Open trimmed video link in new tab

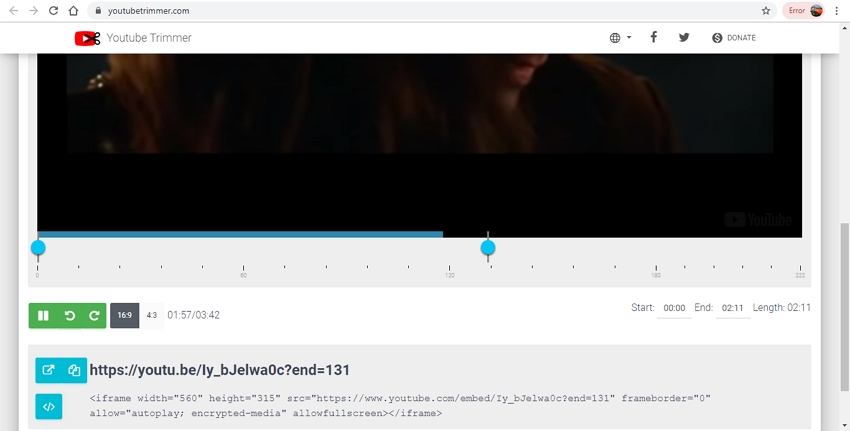pos(48,370)
